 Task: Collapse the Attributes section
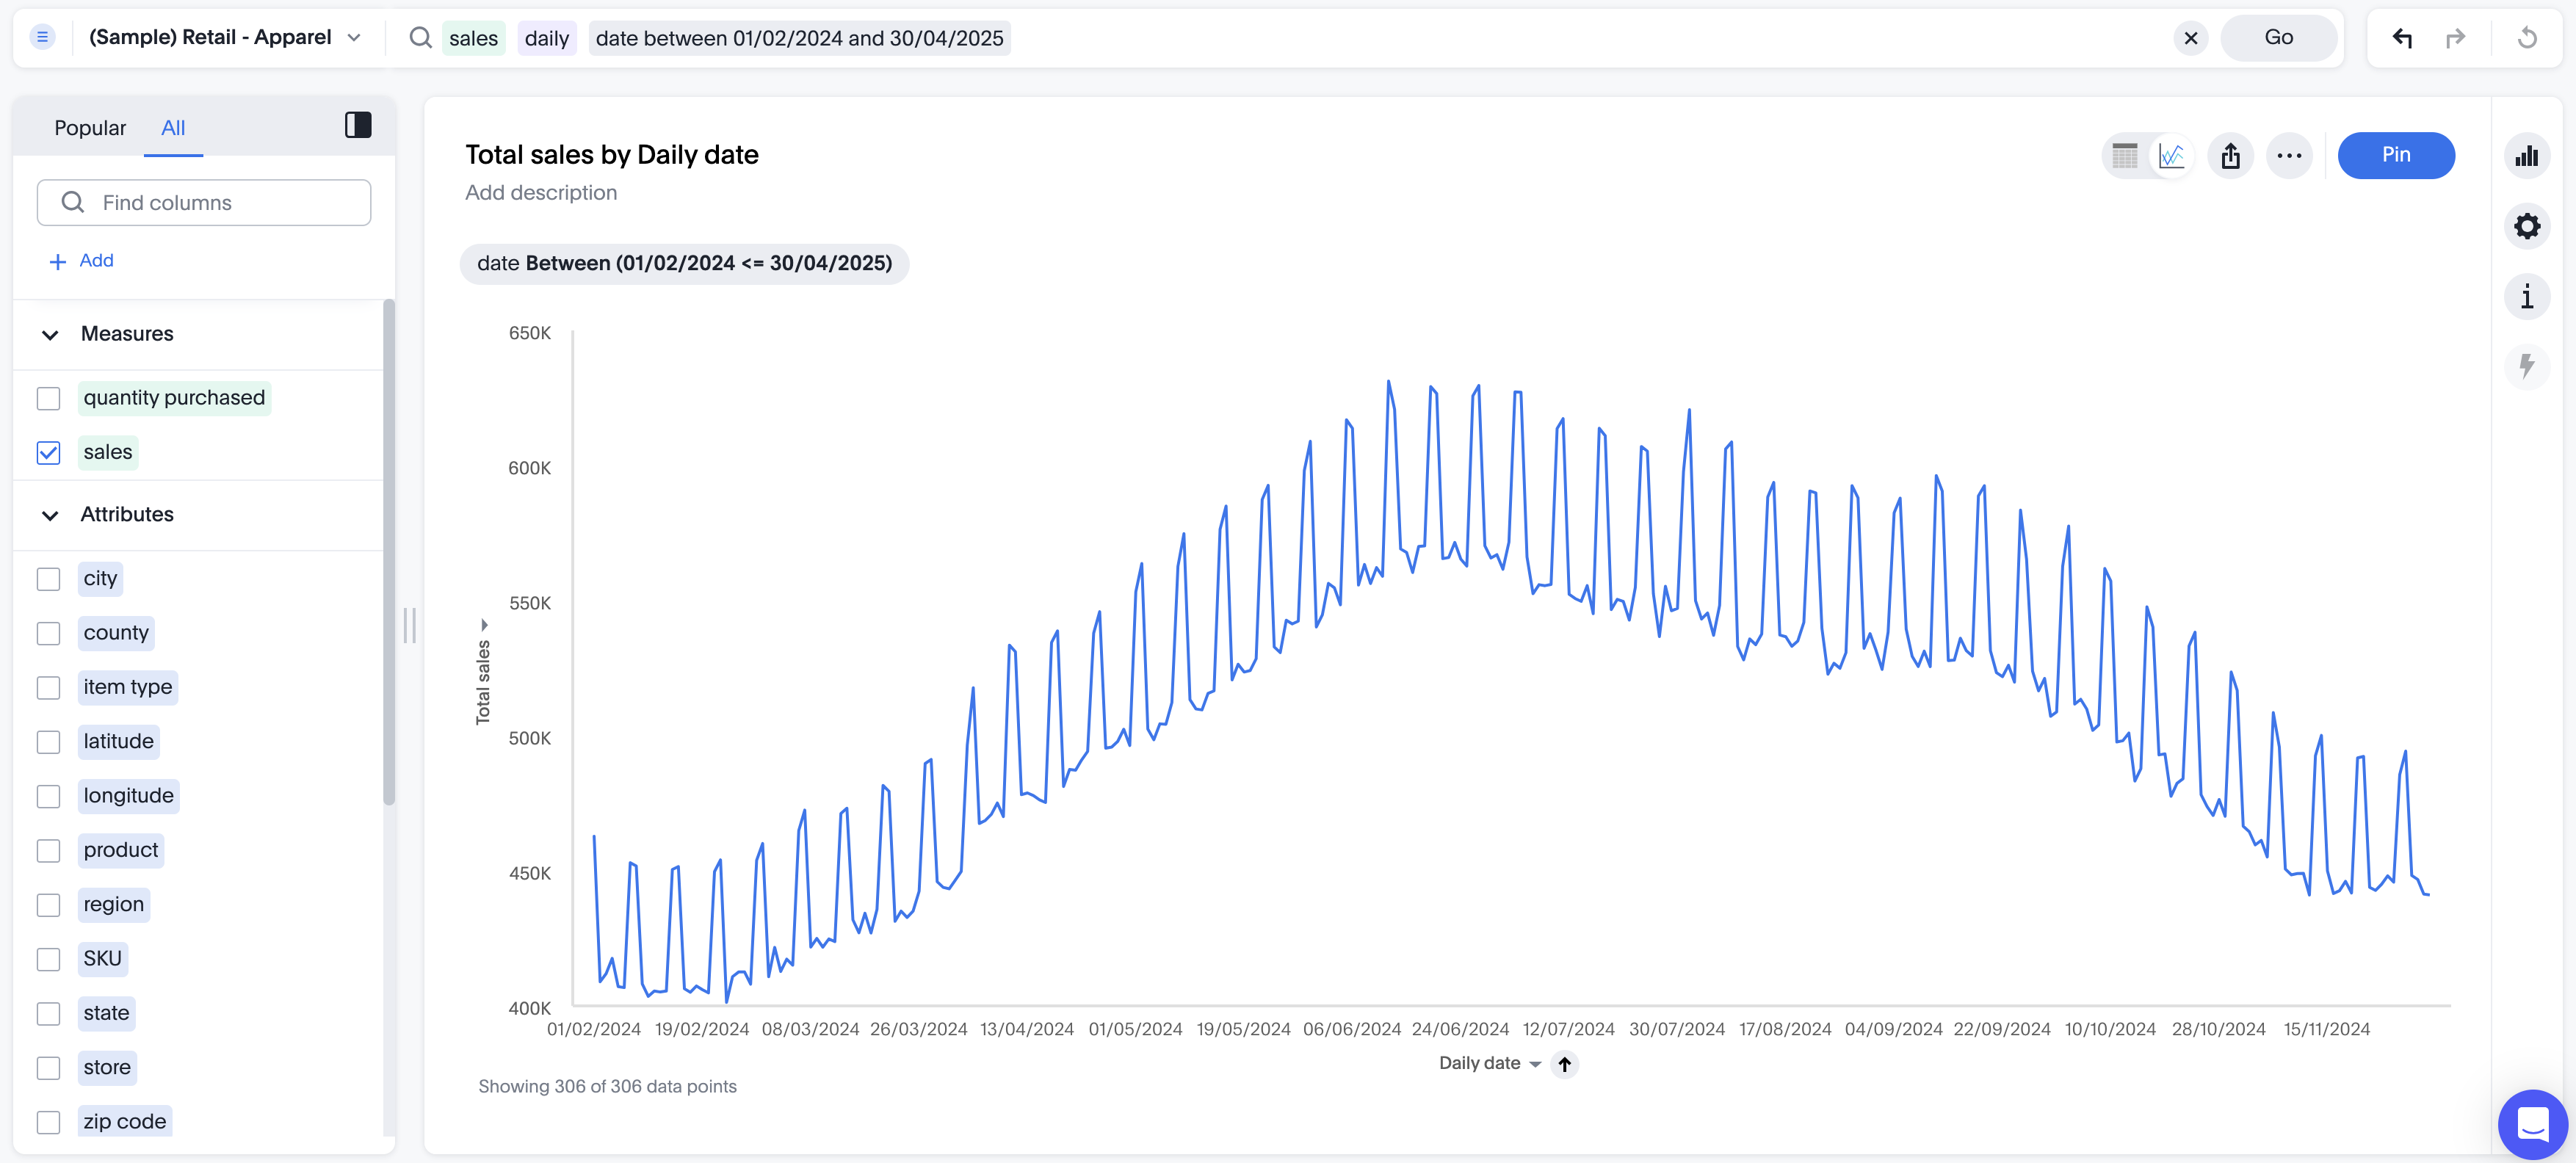pyautogui.click(x=48, y=514)
